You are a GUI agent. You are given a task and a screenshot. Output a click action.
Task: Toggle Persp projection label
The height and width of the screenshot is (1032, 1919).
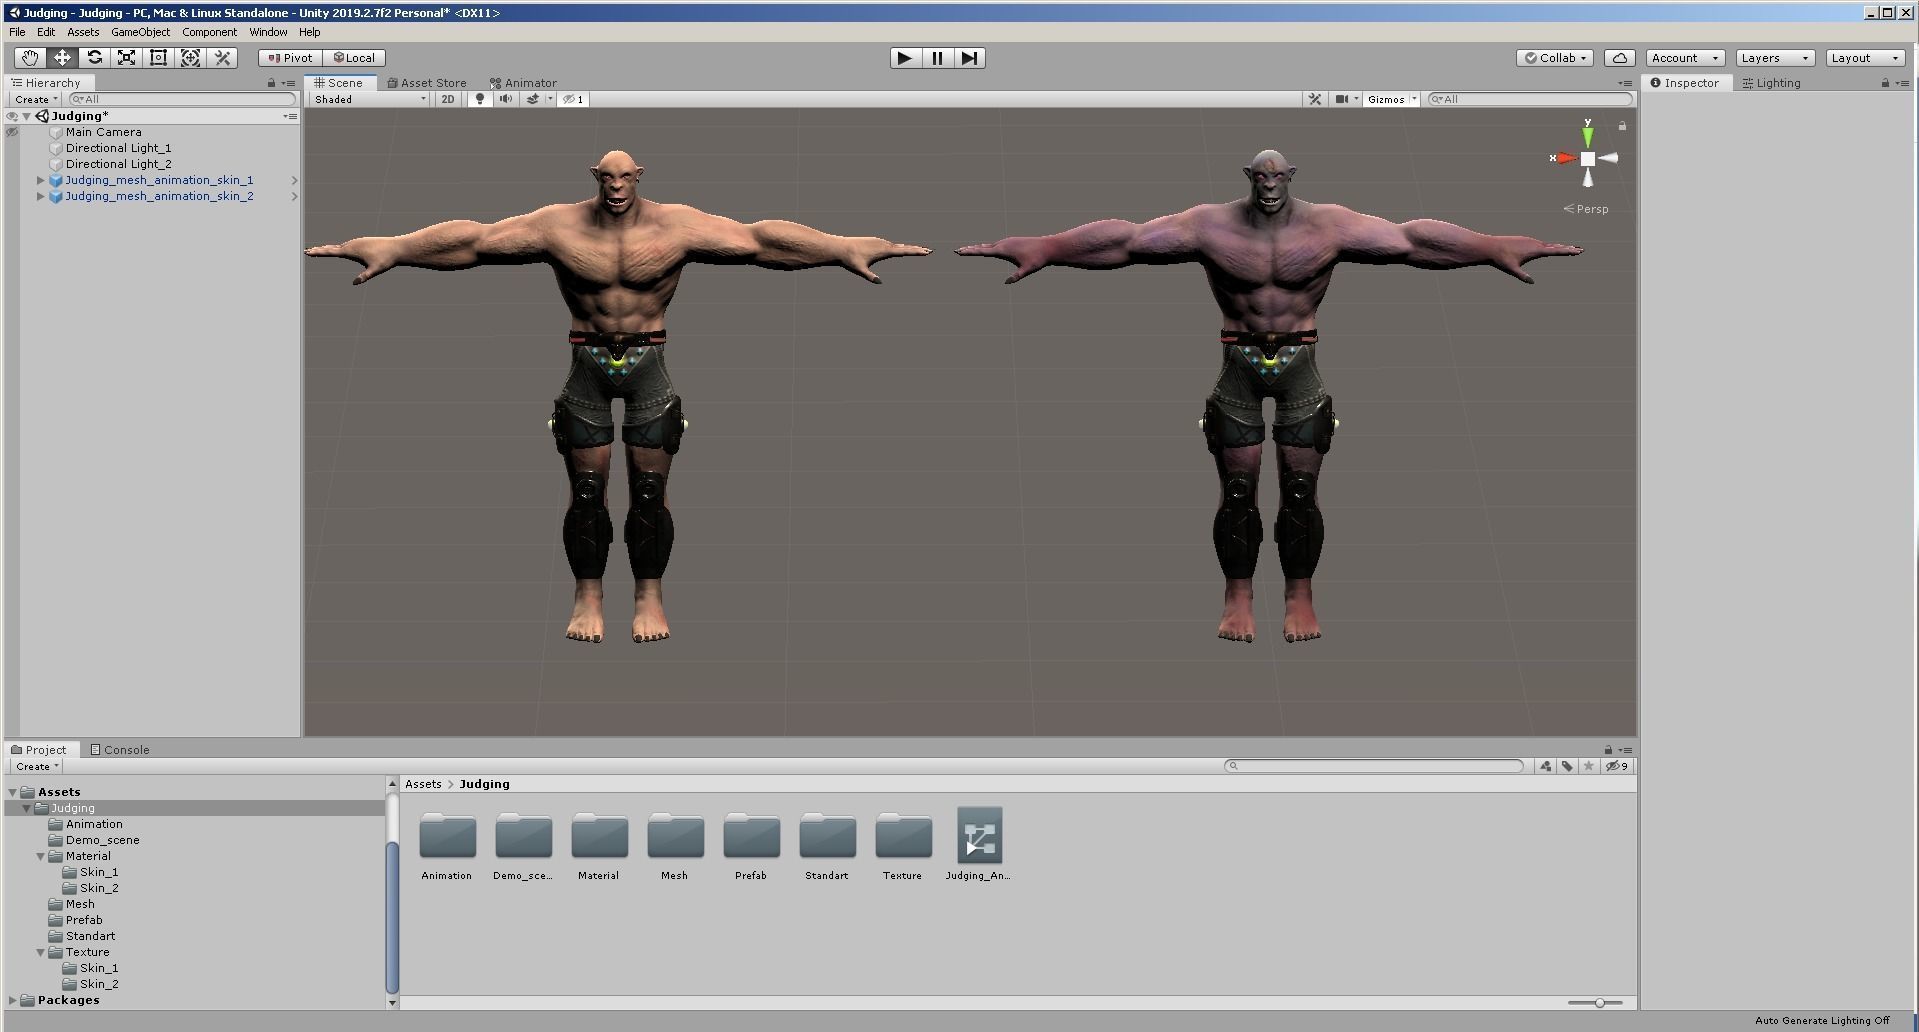pos(1587,209)
